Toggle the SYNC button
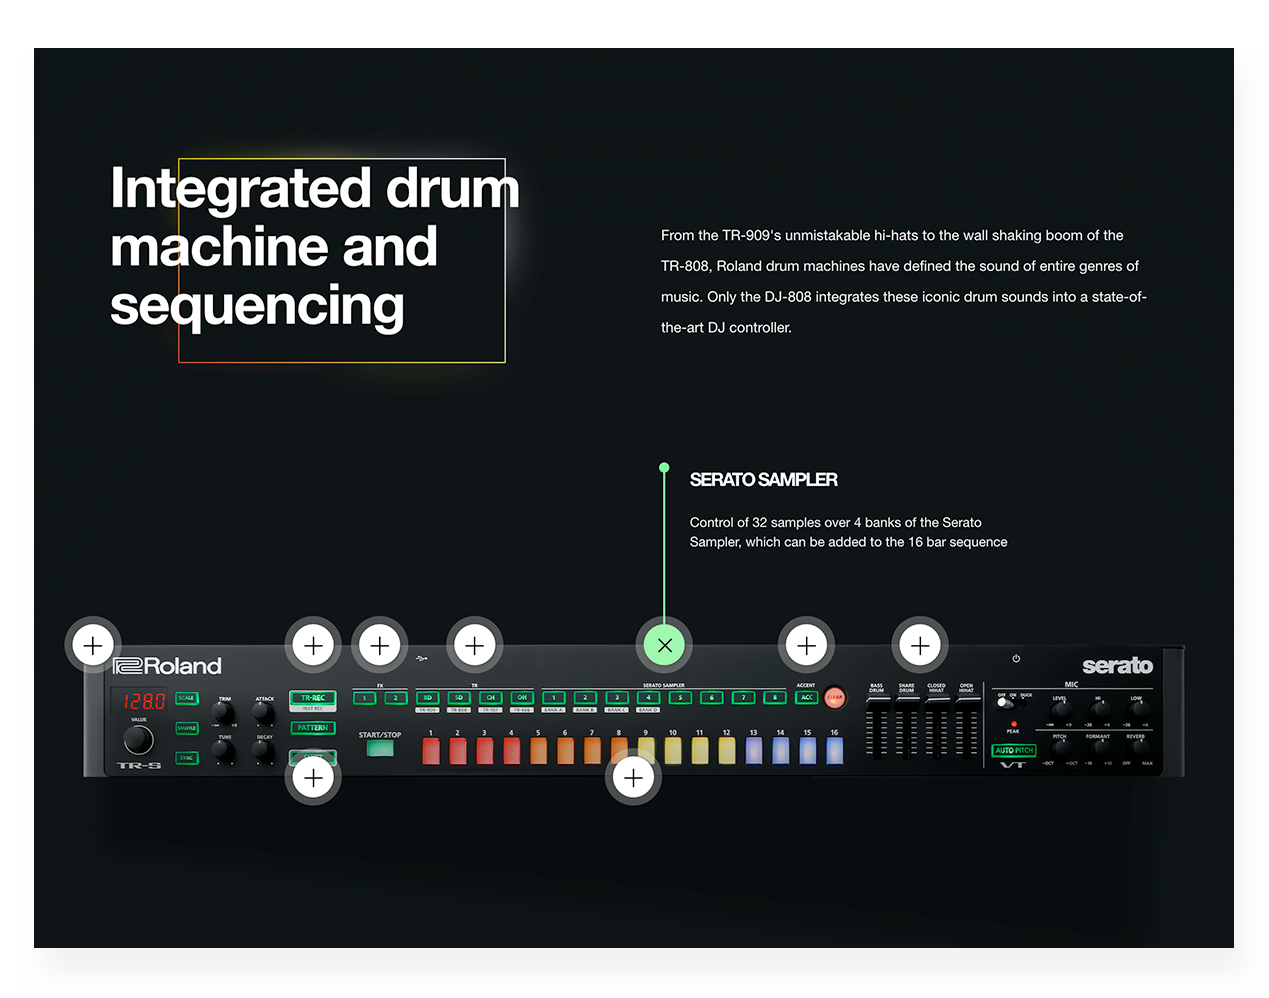This screenshot has height=998, width=1269. pos(187,758)
